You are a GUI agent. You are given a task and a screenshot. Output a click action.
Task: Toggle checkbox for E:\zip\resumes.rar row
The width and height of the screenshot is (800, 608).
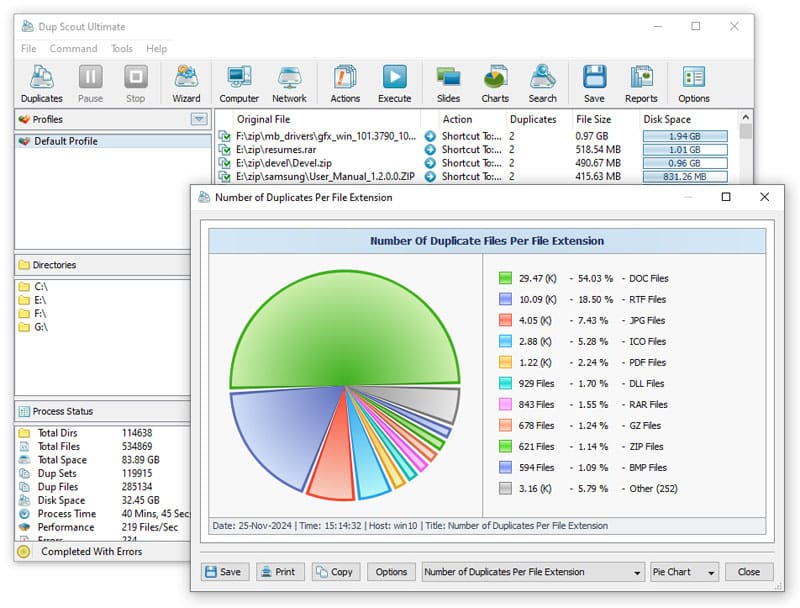(224, 149)
